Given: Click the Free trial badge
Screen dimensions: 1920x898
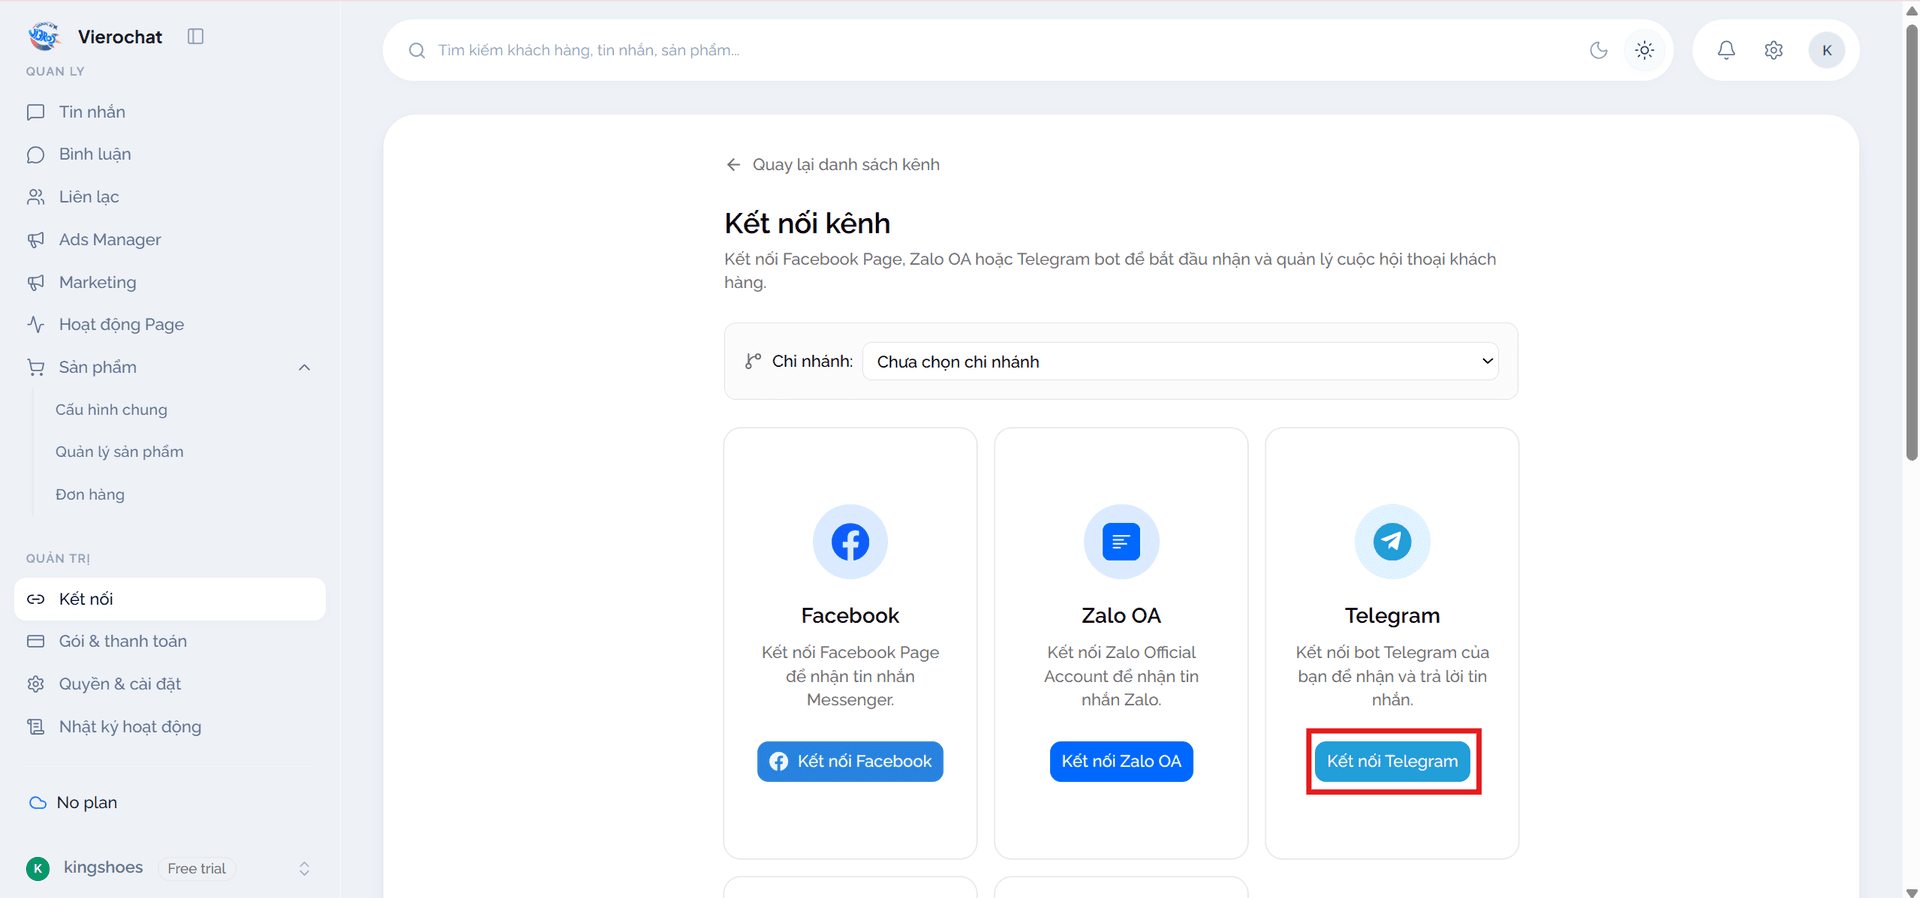Looking at the screenshot, I should [197, 868].
